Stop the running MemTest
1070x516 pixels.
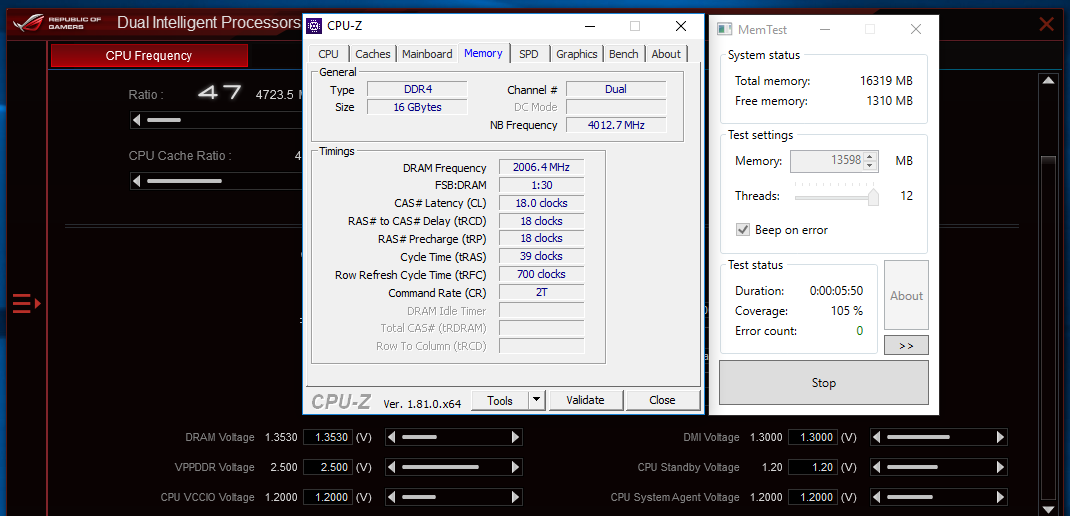coord(824,382)
